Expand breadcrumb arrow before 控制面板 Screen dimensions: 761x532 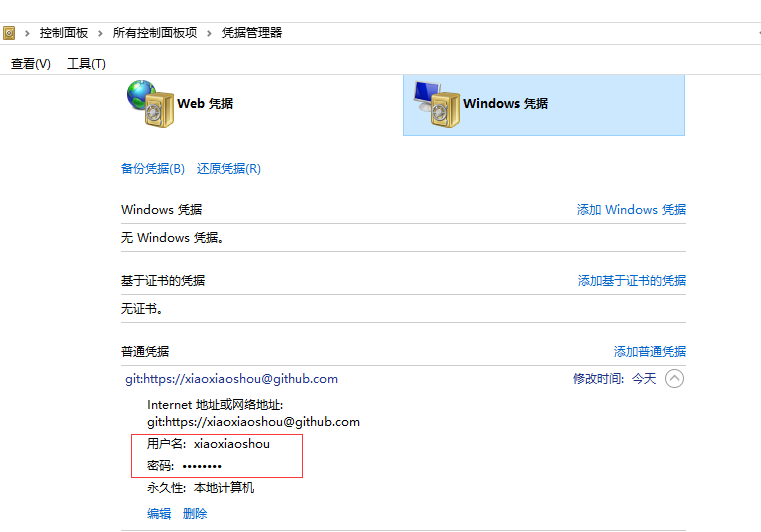27,33
